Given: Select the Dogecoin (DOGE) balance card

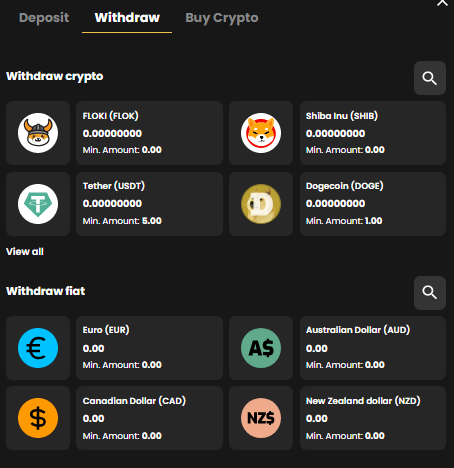Looking at the screenshot, I should tap(373, 204).
